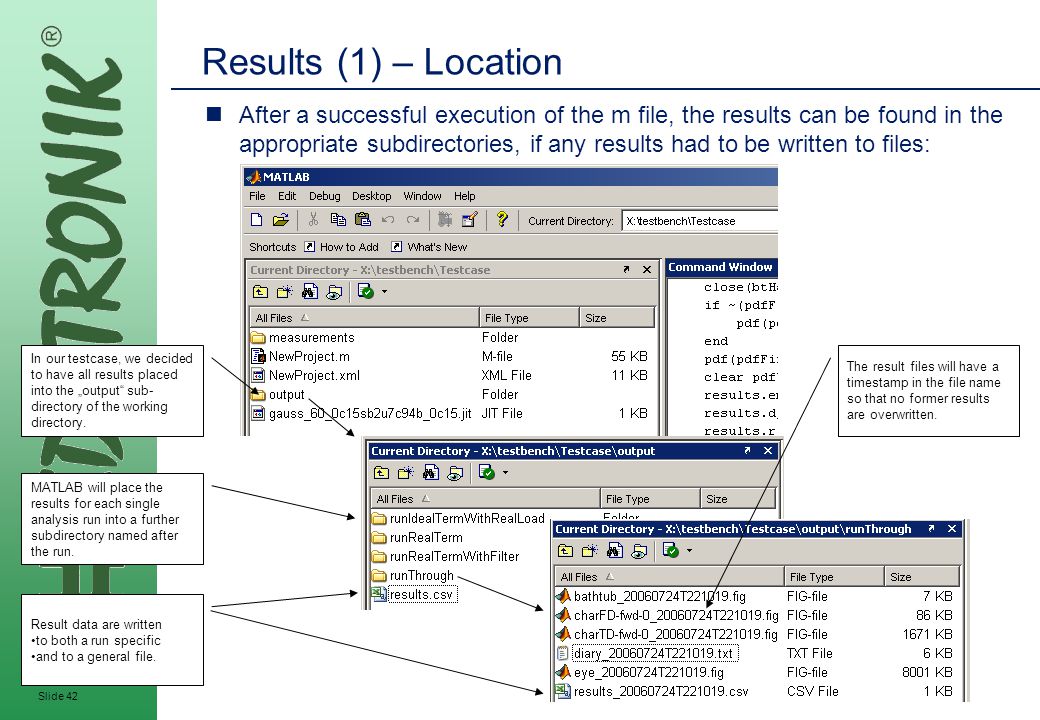Image resolution: width=1040 pixels, height=720 pixels.
Task: Click the Current Directory path field
Action: (700, 221)
